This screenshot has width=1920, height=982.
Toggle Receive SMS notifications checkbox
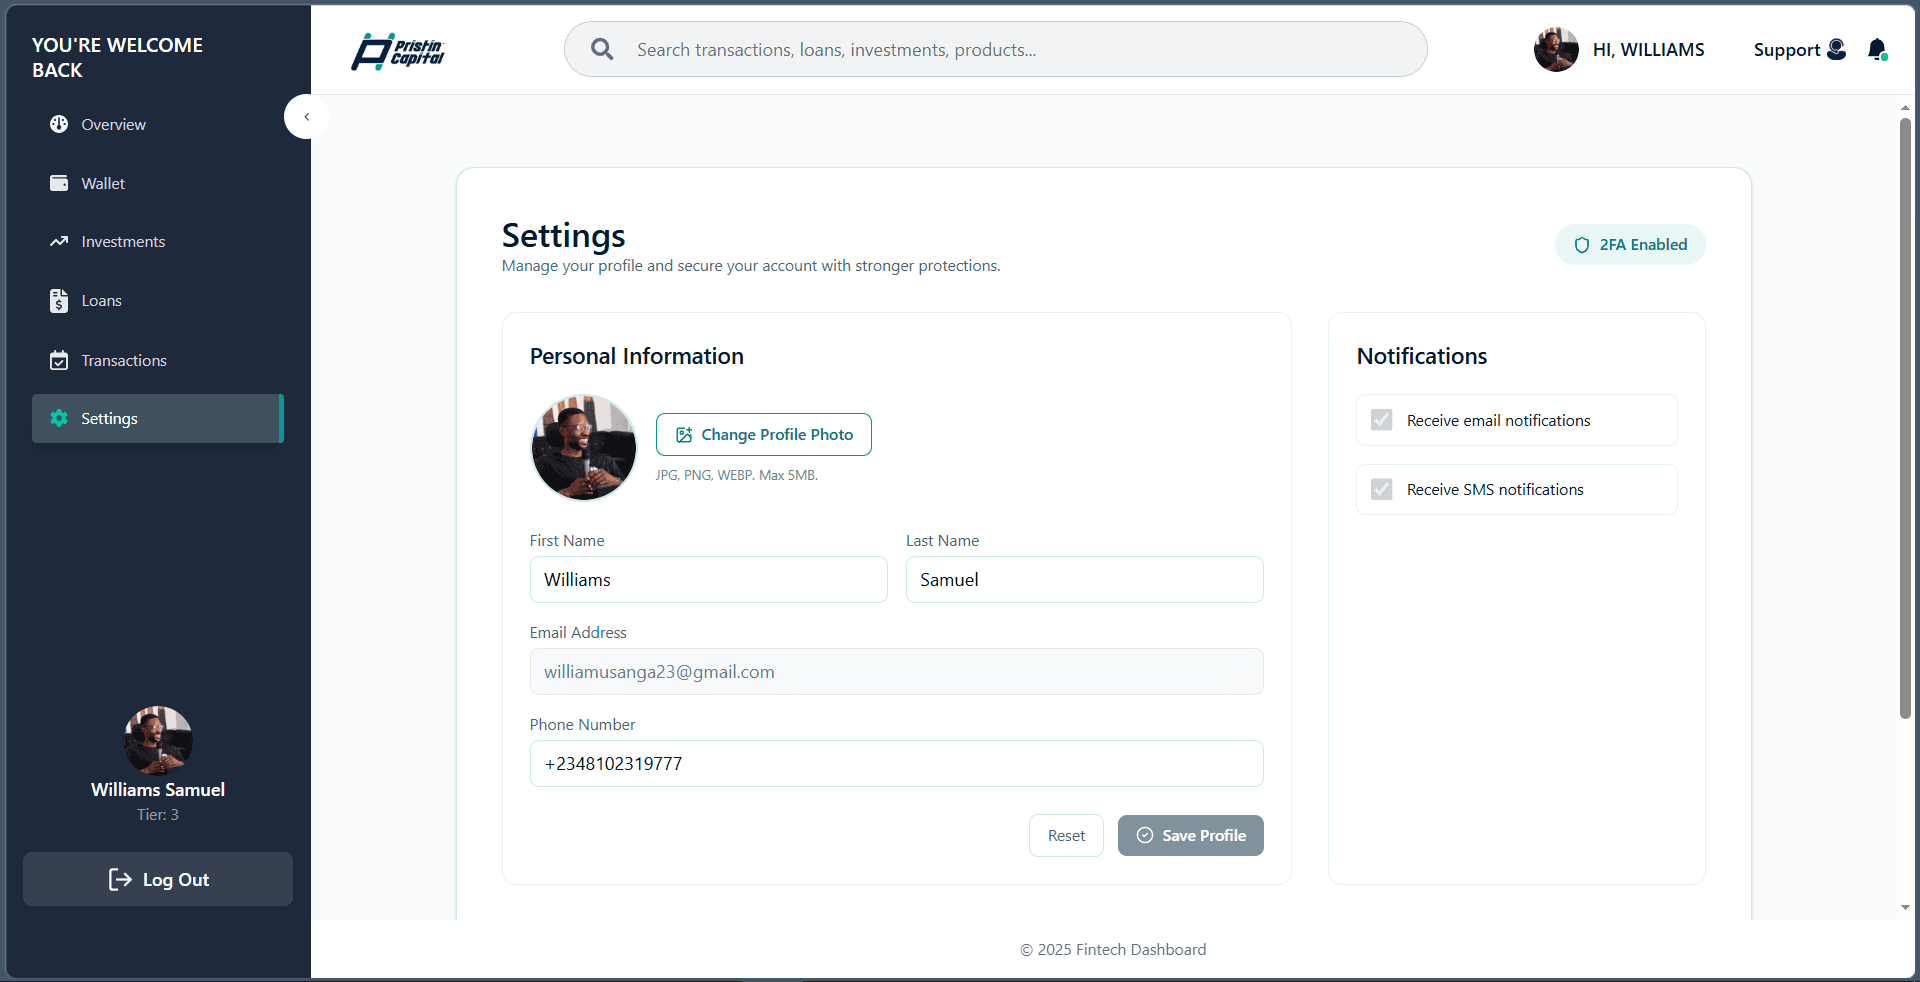[1382, 489]
